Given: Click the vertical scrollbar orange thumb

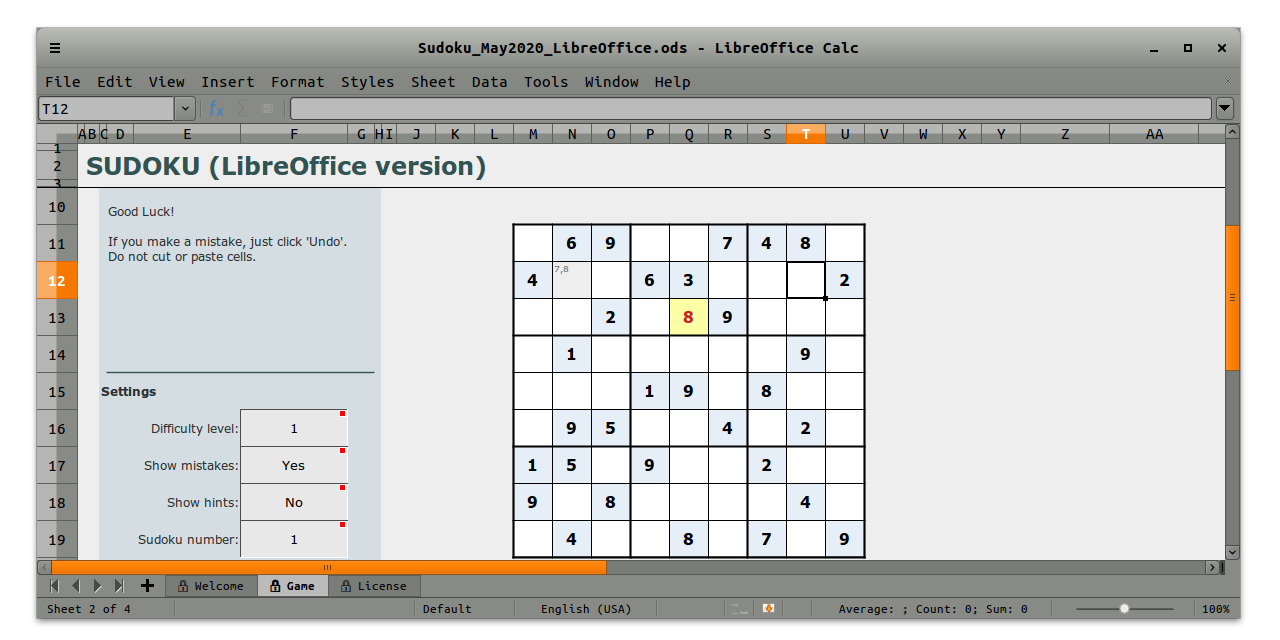Looking at the screenshot, I should (x=1232, y=297).
